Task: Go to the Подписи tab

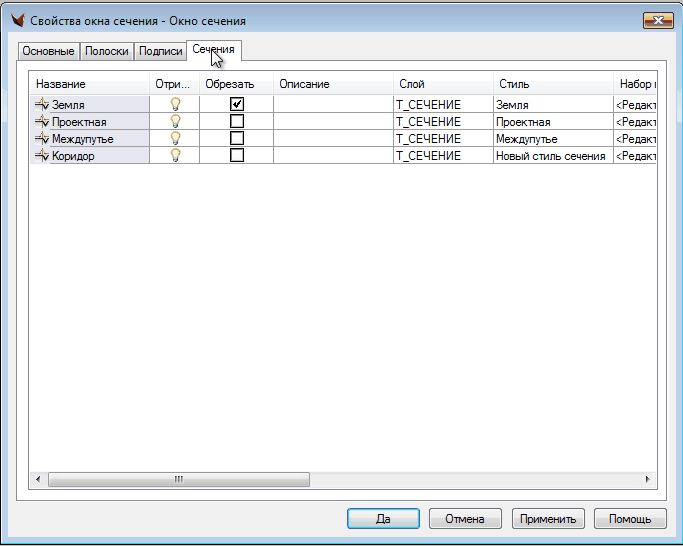Action: (160, 51)
